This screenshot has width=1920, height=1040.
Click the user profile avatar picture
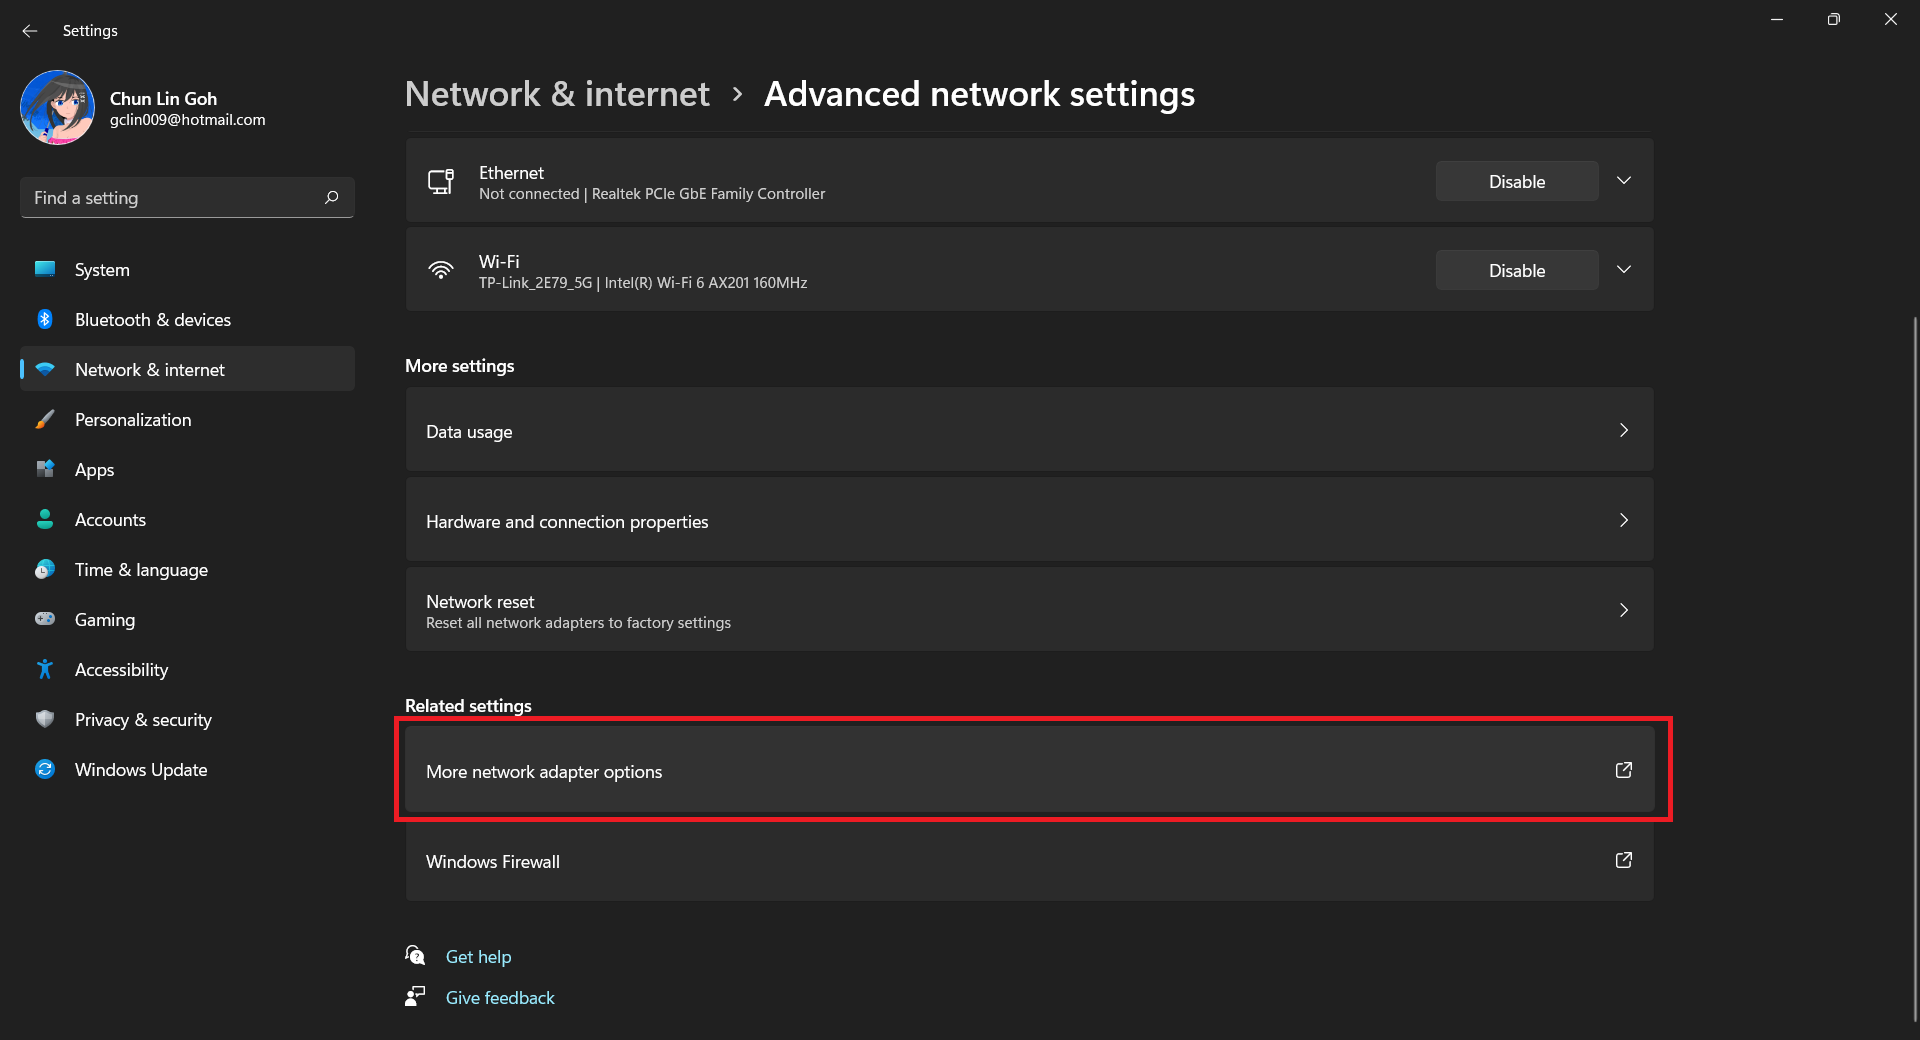pos(57,108)
